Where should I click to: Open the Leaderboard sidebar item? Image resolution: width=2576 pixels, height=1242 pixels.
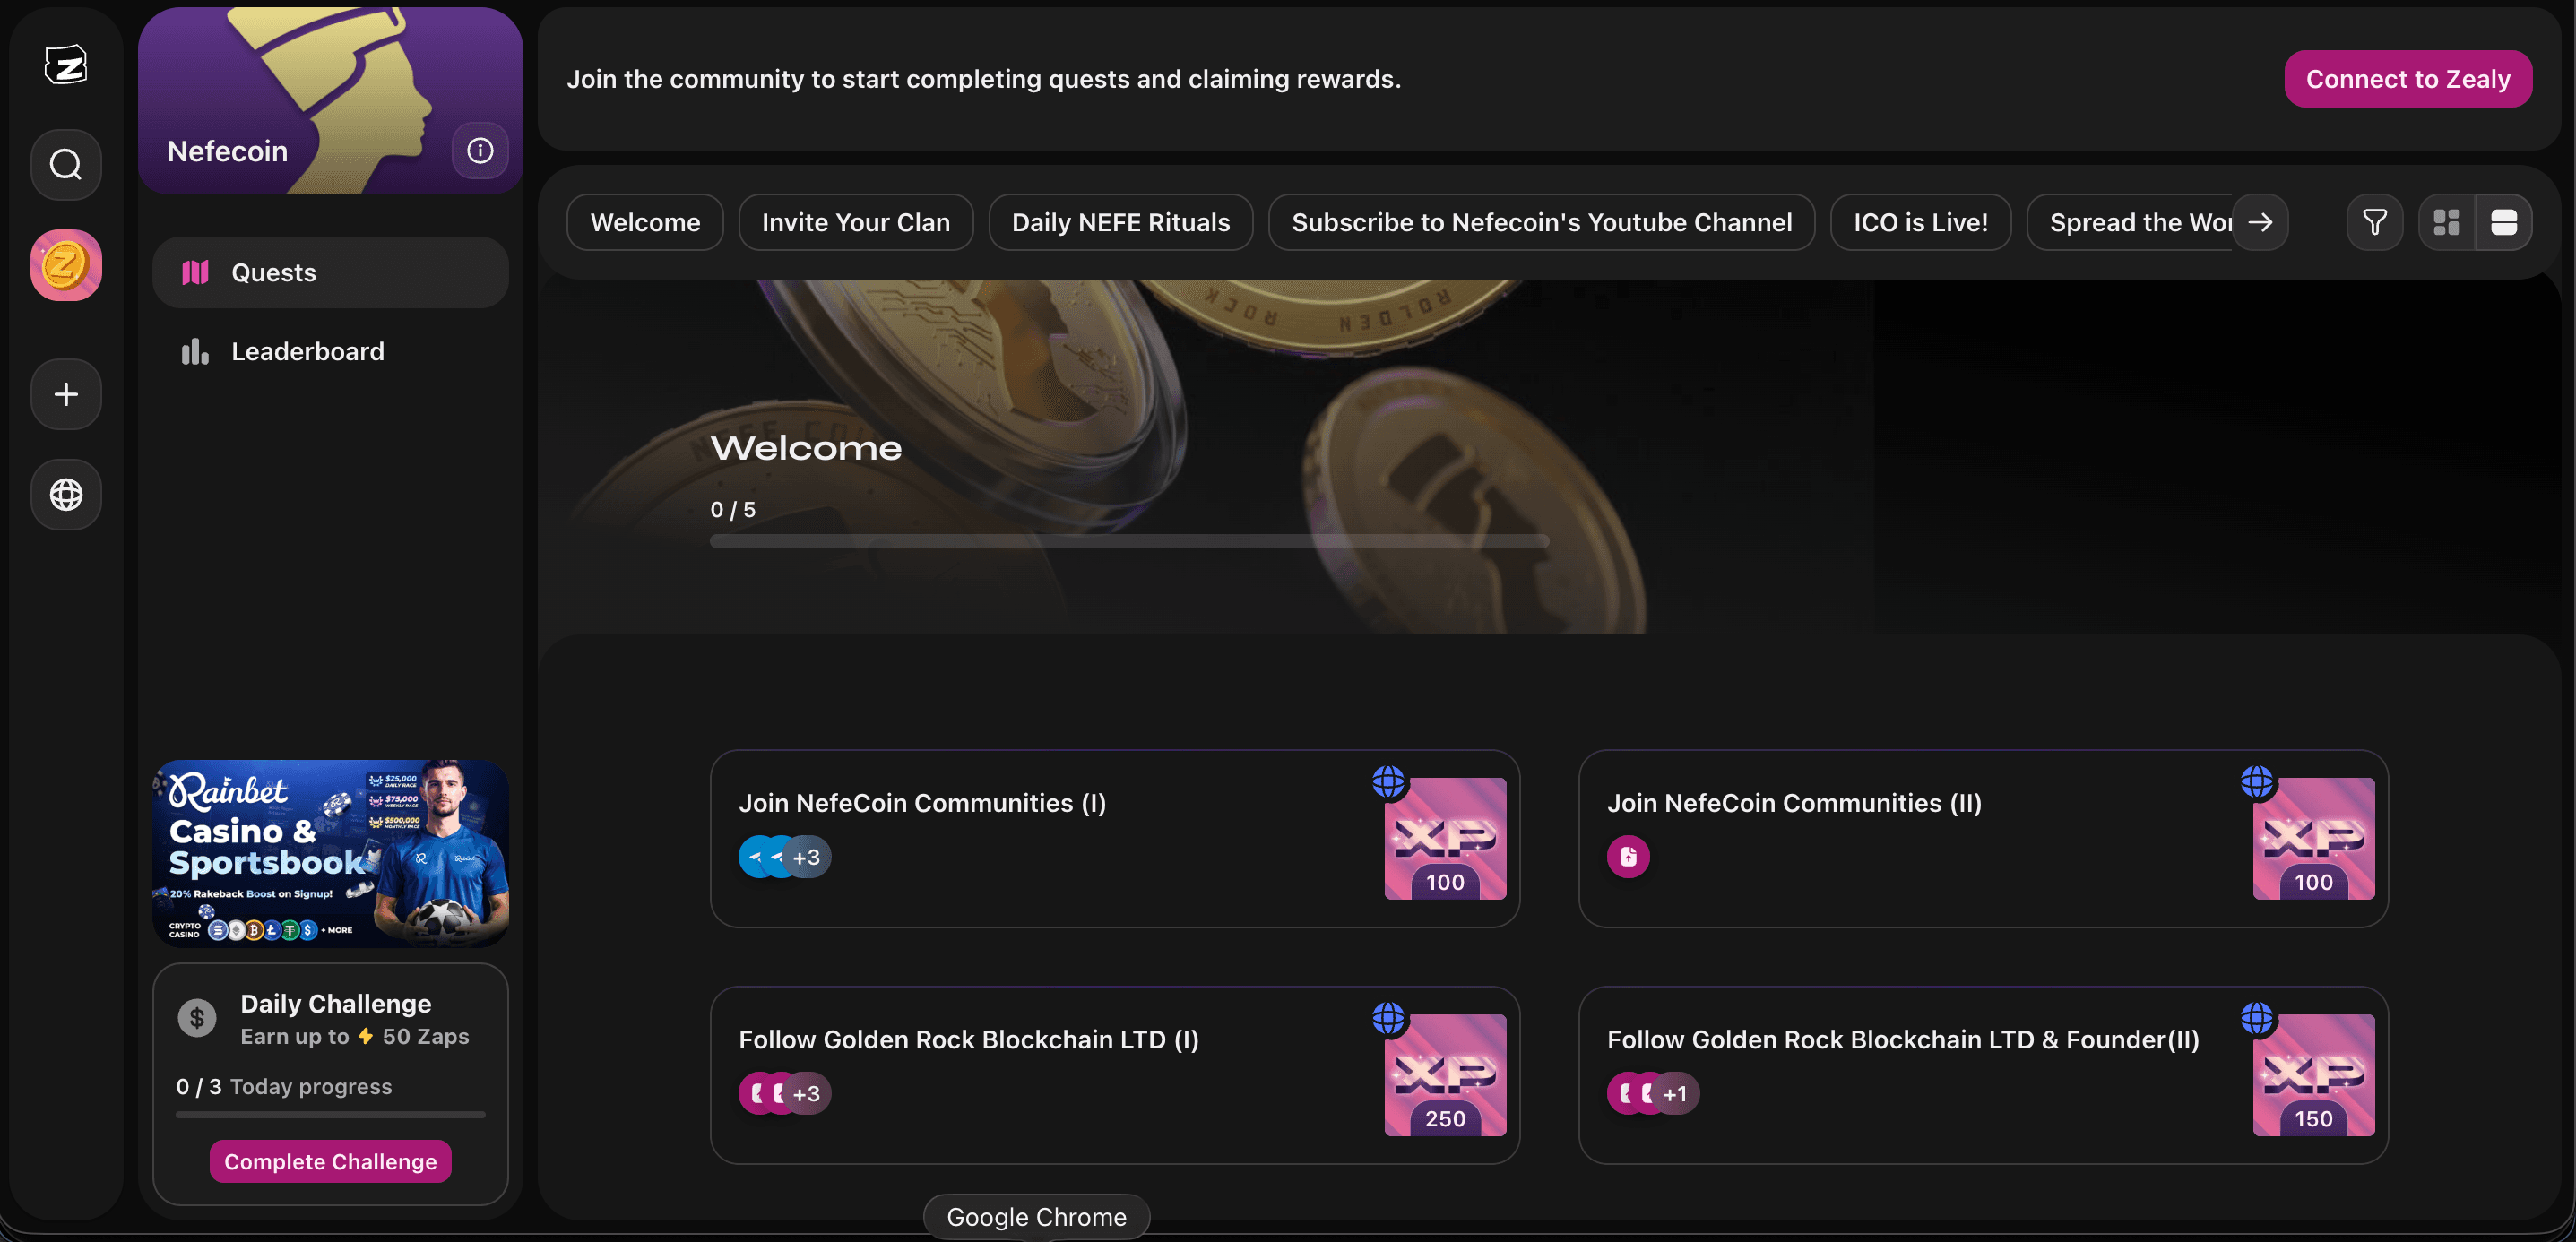point(330,351)
